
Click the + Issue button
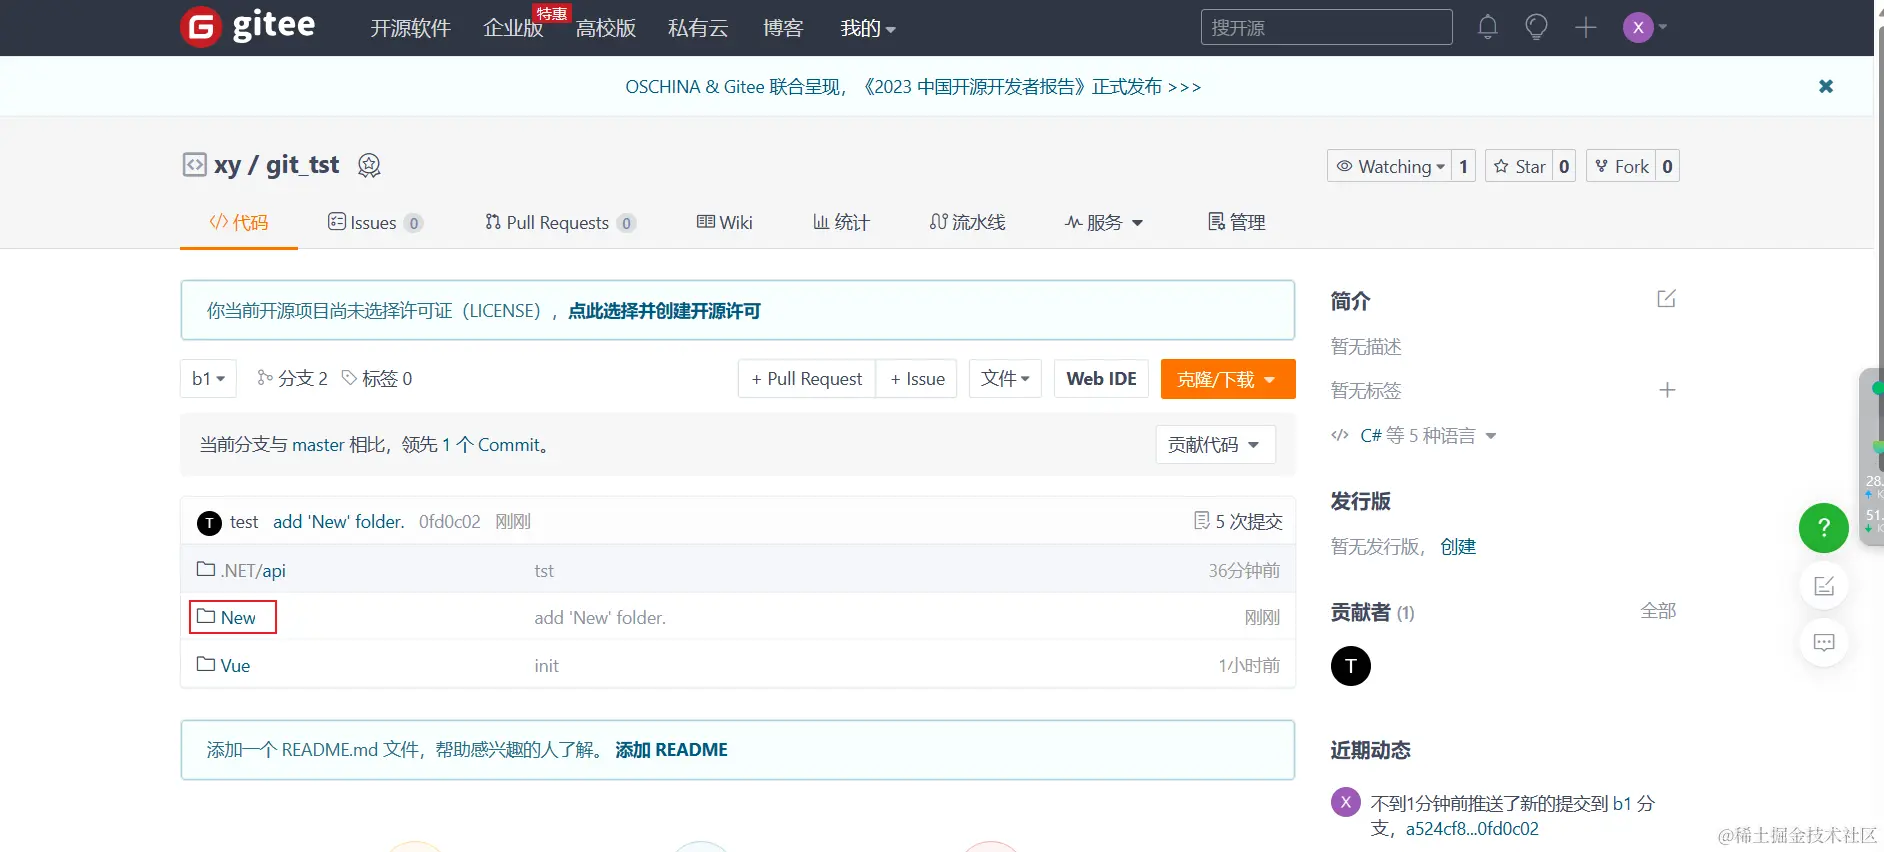point(917,379)
